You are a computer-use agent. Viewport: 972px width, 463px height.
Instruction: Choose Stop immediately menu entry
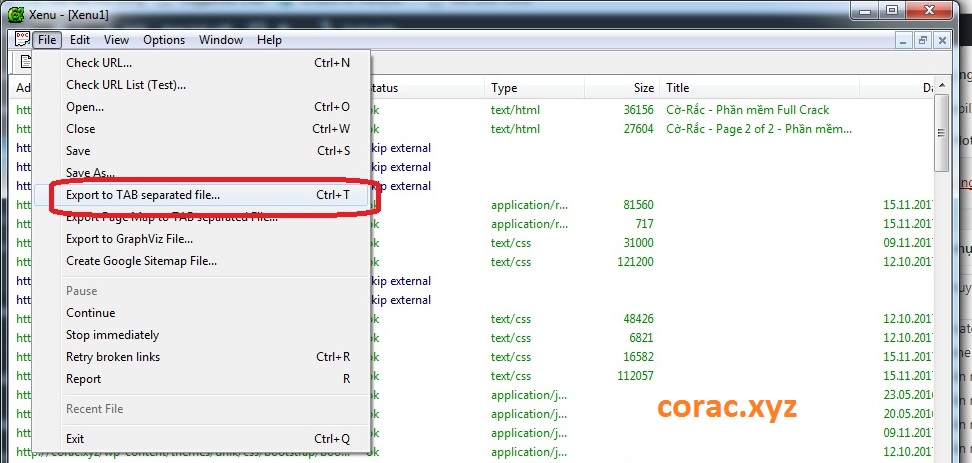point(203,335)
